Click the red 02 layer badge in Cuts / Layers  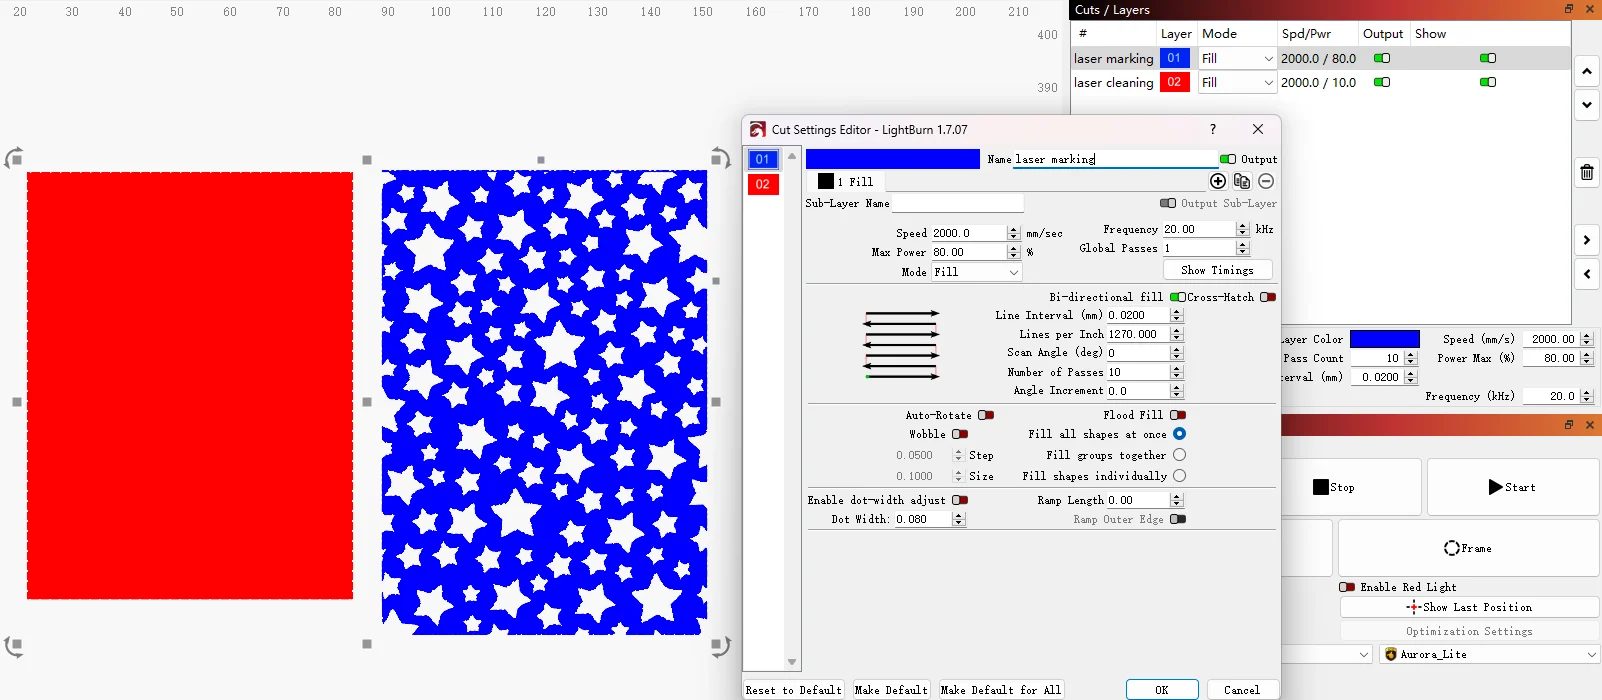1174,82
